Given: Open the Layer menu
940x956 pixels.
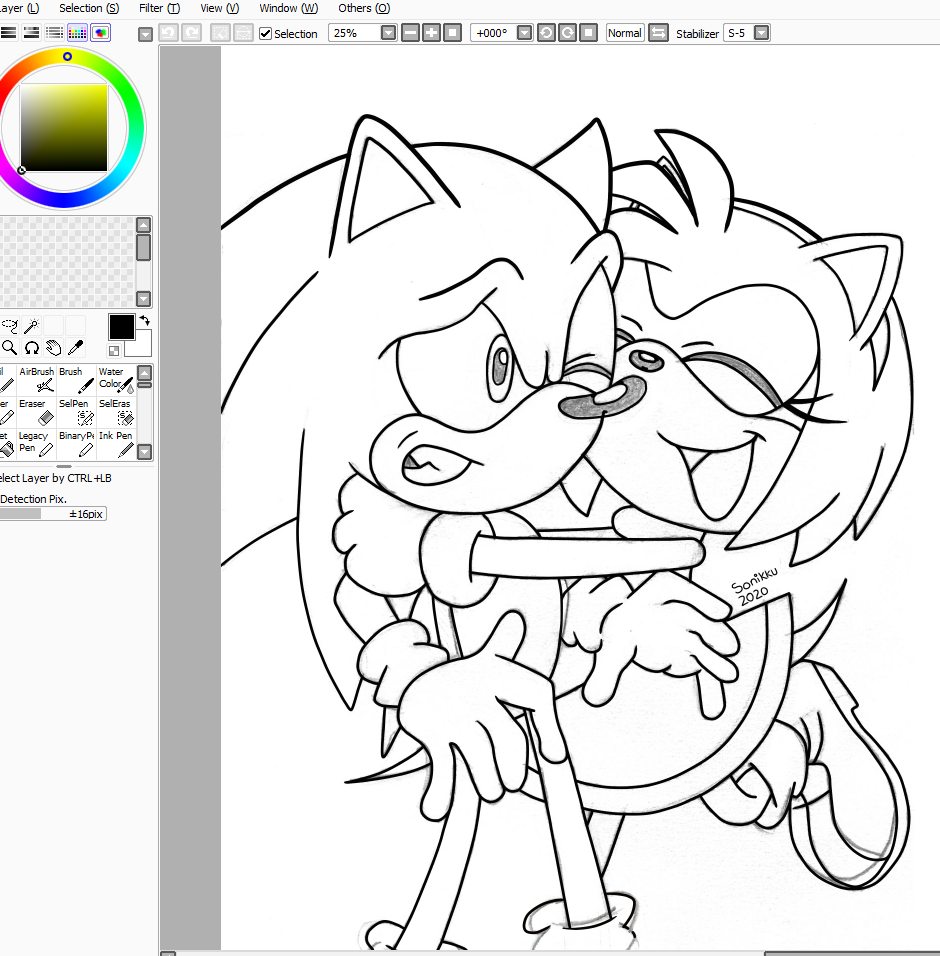Looking at the screenshot, I should pos(18,8).
